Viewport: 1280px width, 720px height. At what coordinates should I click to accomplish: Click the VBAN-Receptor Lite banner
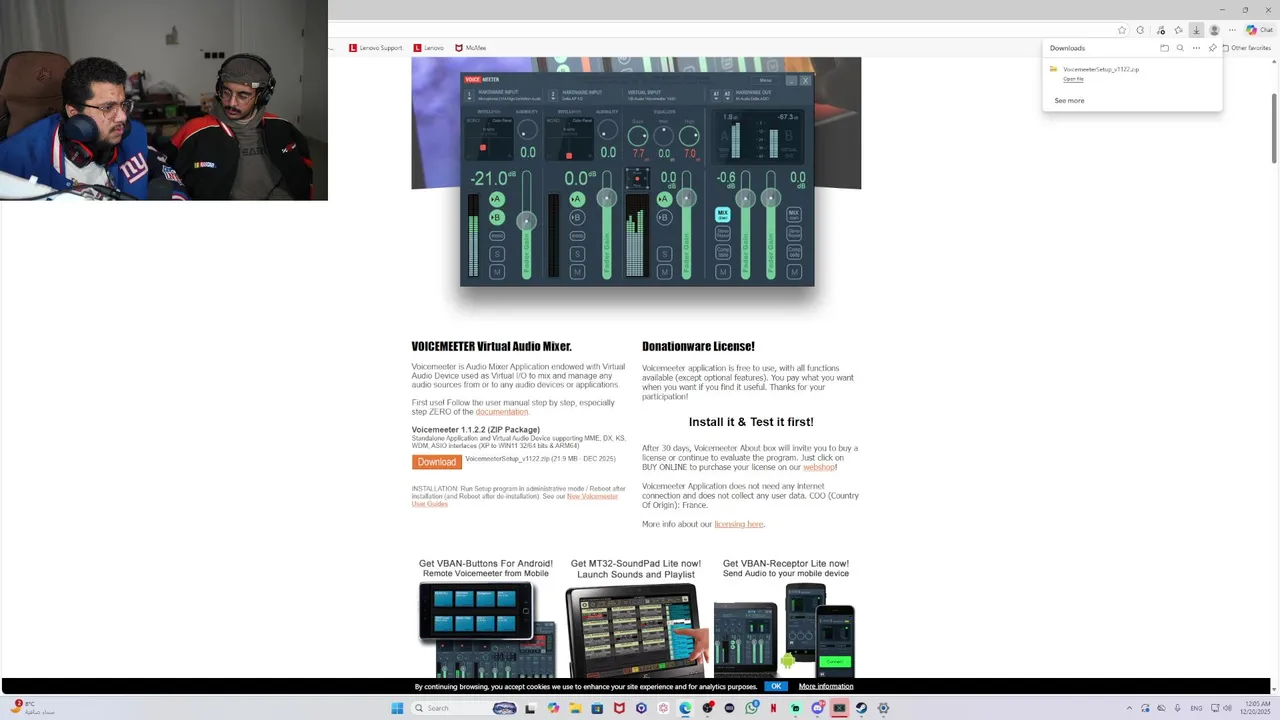tap(786, 618)
